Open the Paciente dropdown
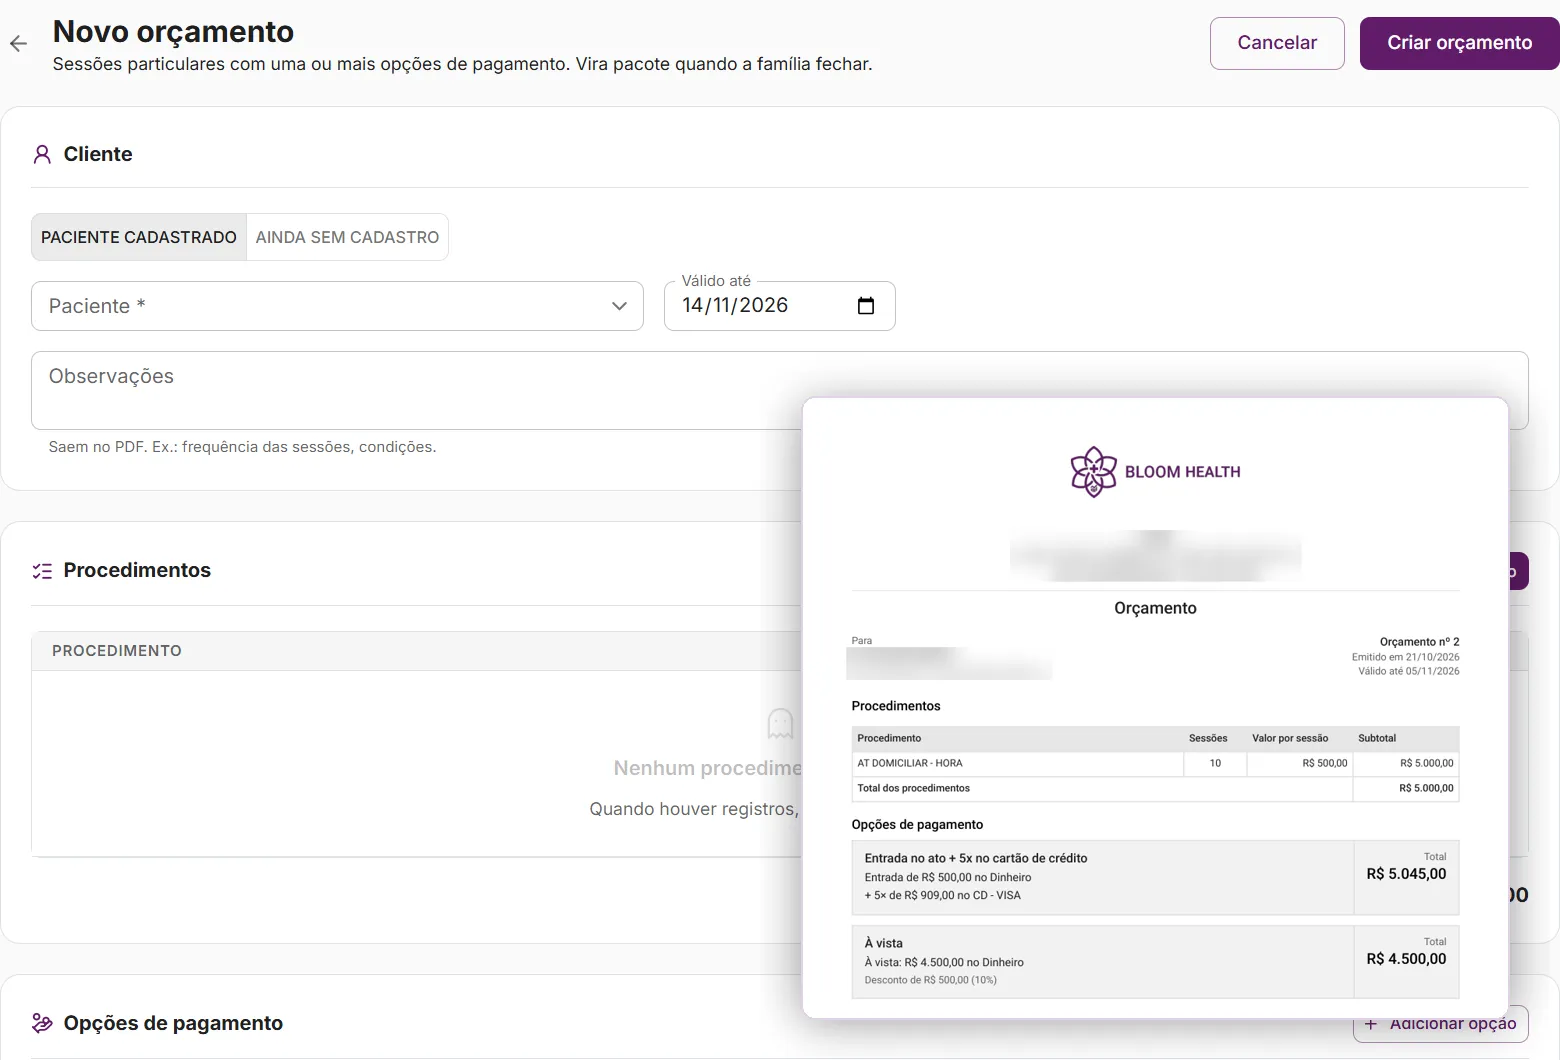Image resolution: width=1560 pixels, height=1060 pixels. click(337, 306)
